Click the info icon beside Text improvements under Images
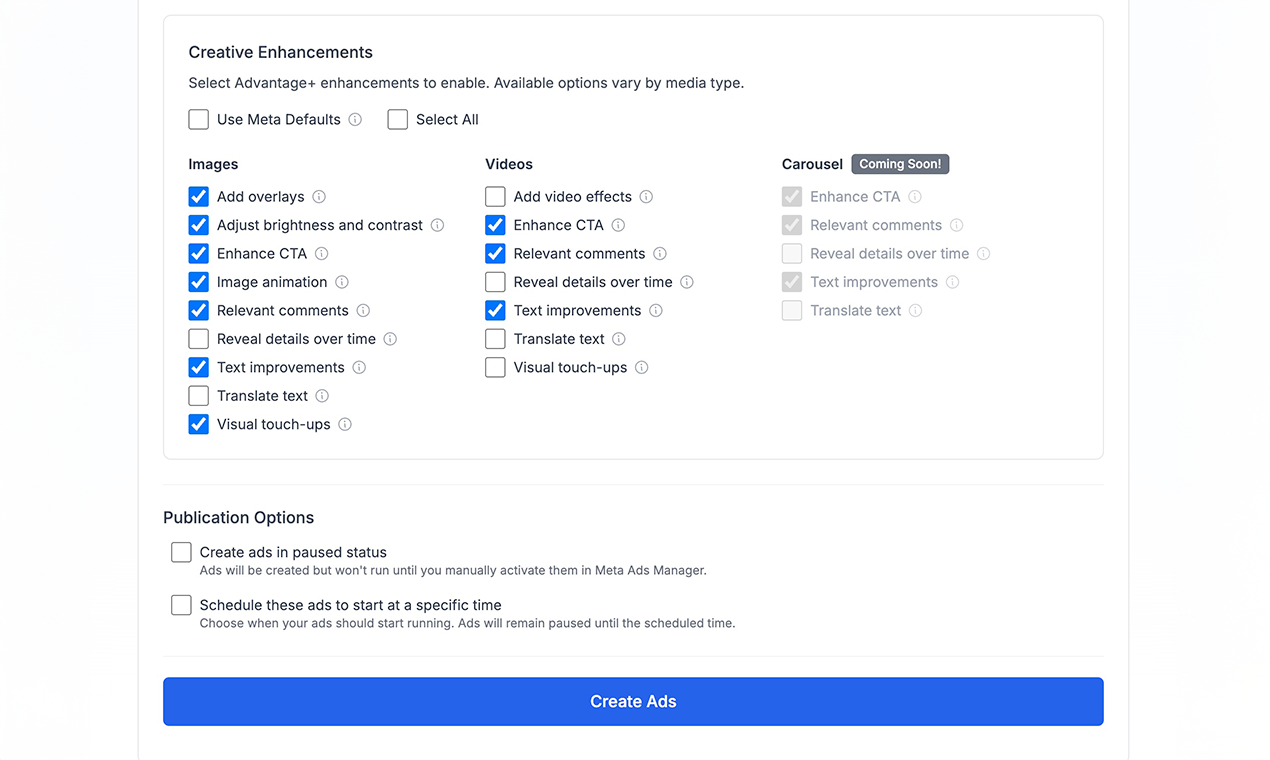 pyautogui.click(x=358, y=367)
